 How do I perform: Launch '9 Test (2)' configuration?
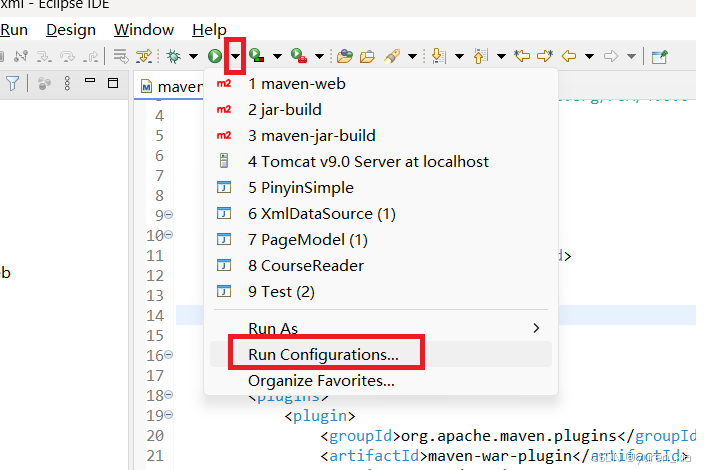381,292
